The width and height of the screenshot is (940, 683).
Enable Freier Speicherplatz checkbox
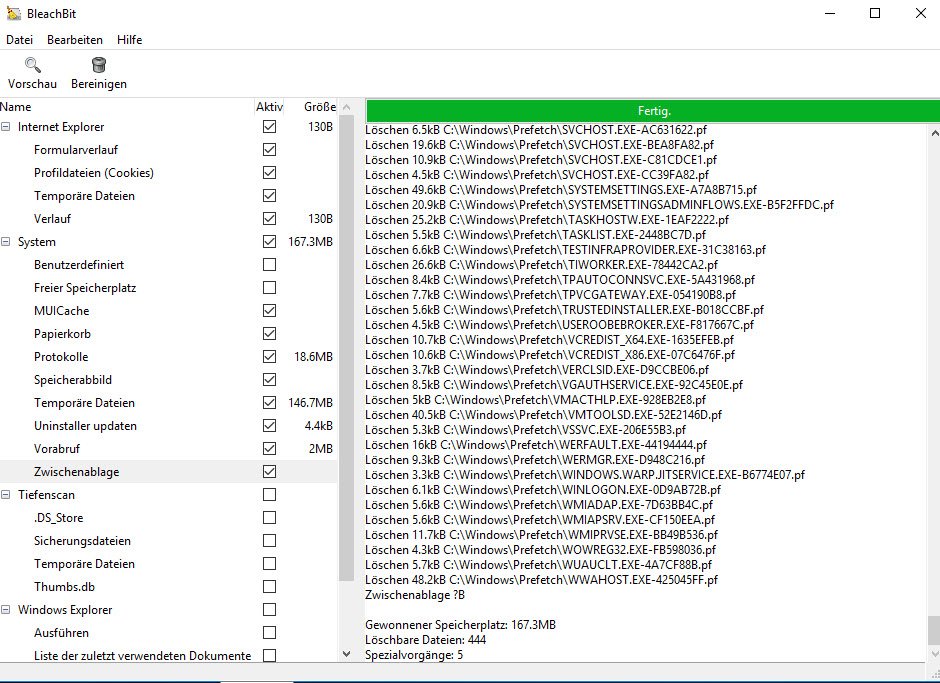tap(270, 288)
